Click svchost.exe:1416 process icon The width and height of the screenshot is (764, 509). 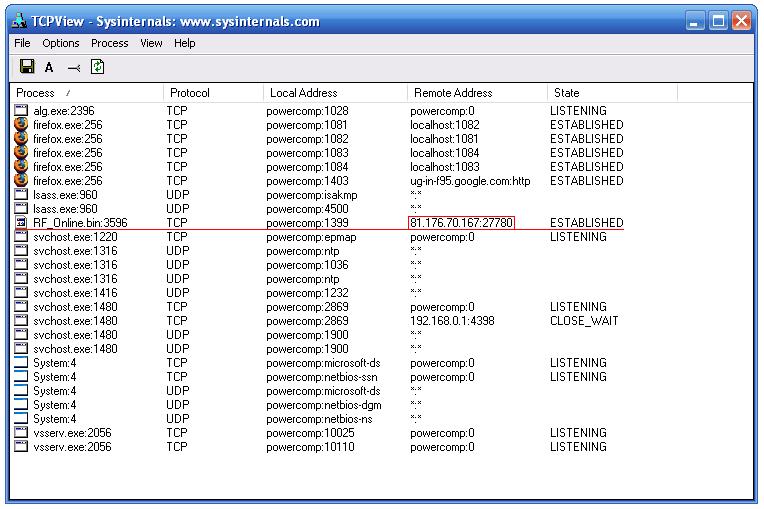tap(21, 293)
